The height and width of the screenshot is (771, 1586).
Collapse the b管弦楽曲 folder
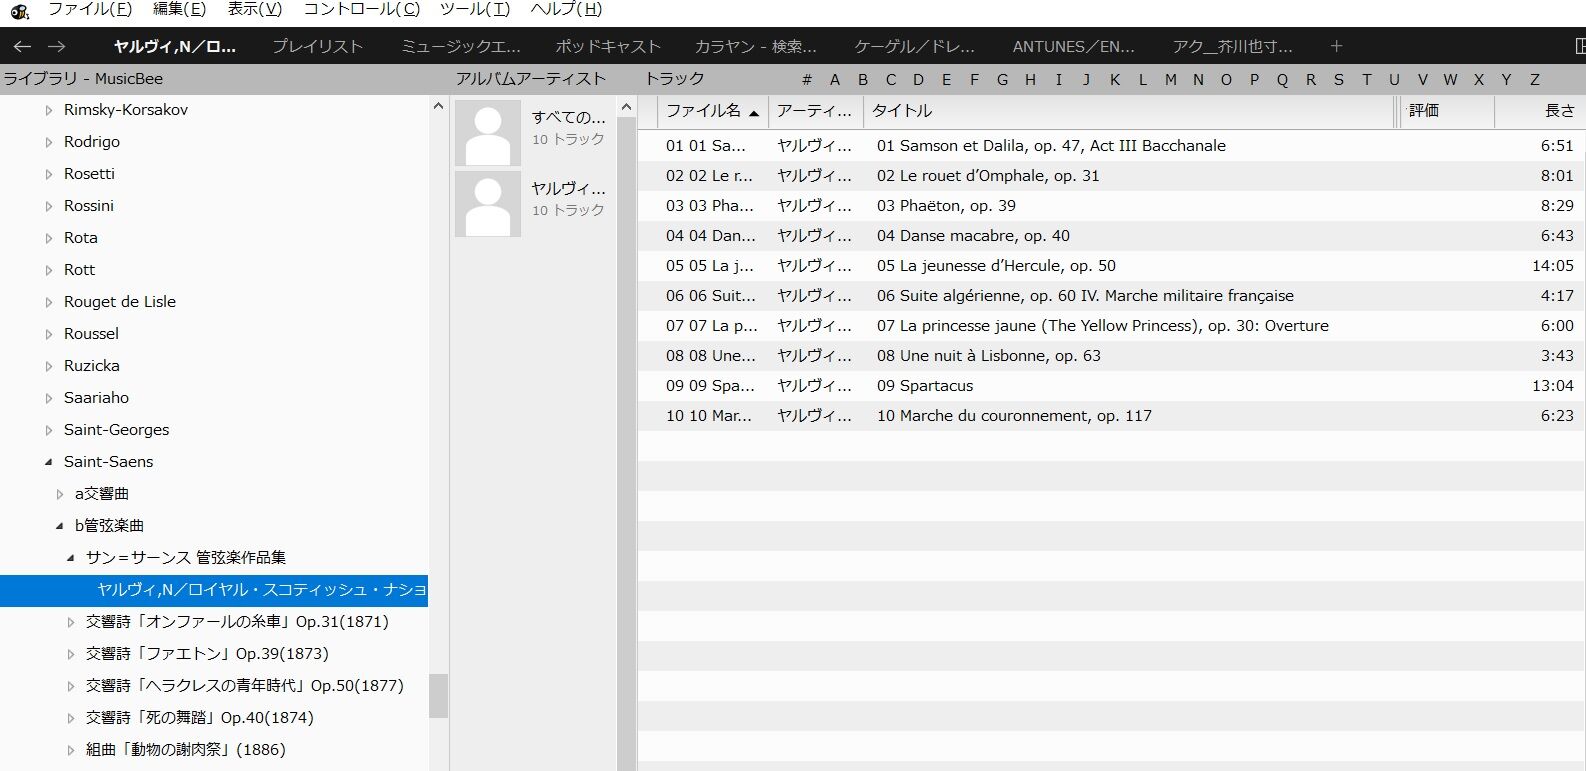(60, 526)
